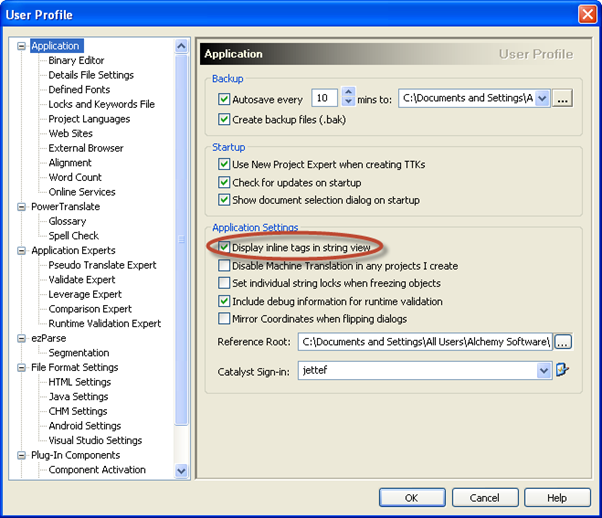Select Validate Expert
Image resolution: width=602 pixels, height=518 pixels.
(x=82, y=280)
